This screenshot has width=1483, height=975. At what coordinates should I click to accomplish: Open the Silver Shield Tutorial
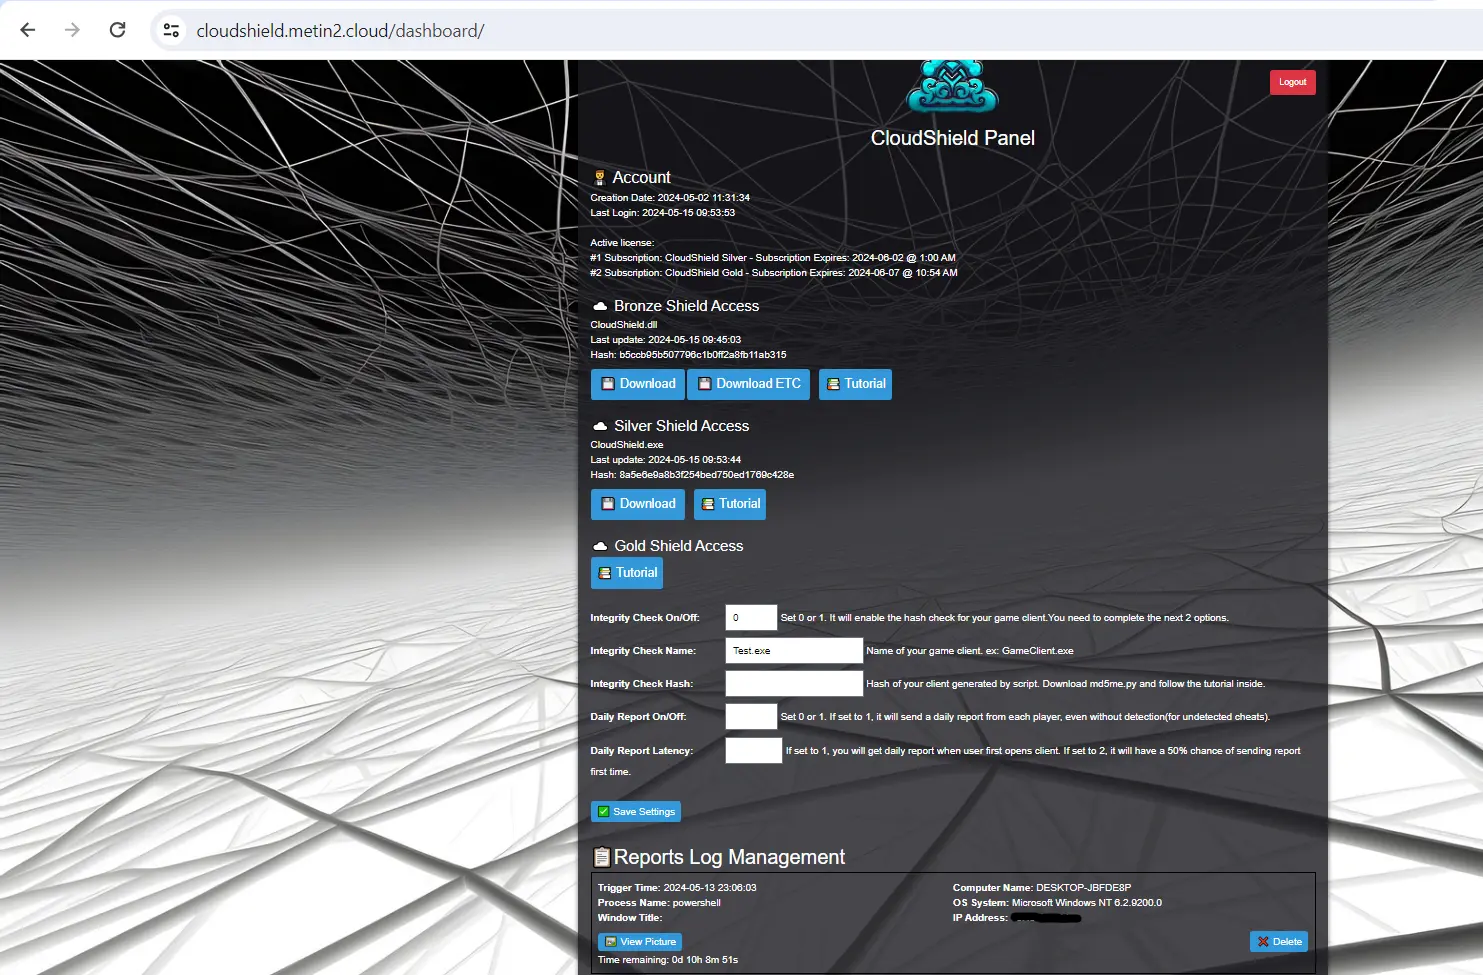[730, 504]
